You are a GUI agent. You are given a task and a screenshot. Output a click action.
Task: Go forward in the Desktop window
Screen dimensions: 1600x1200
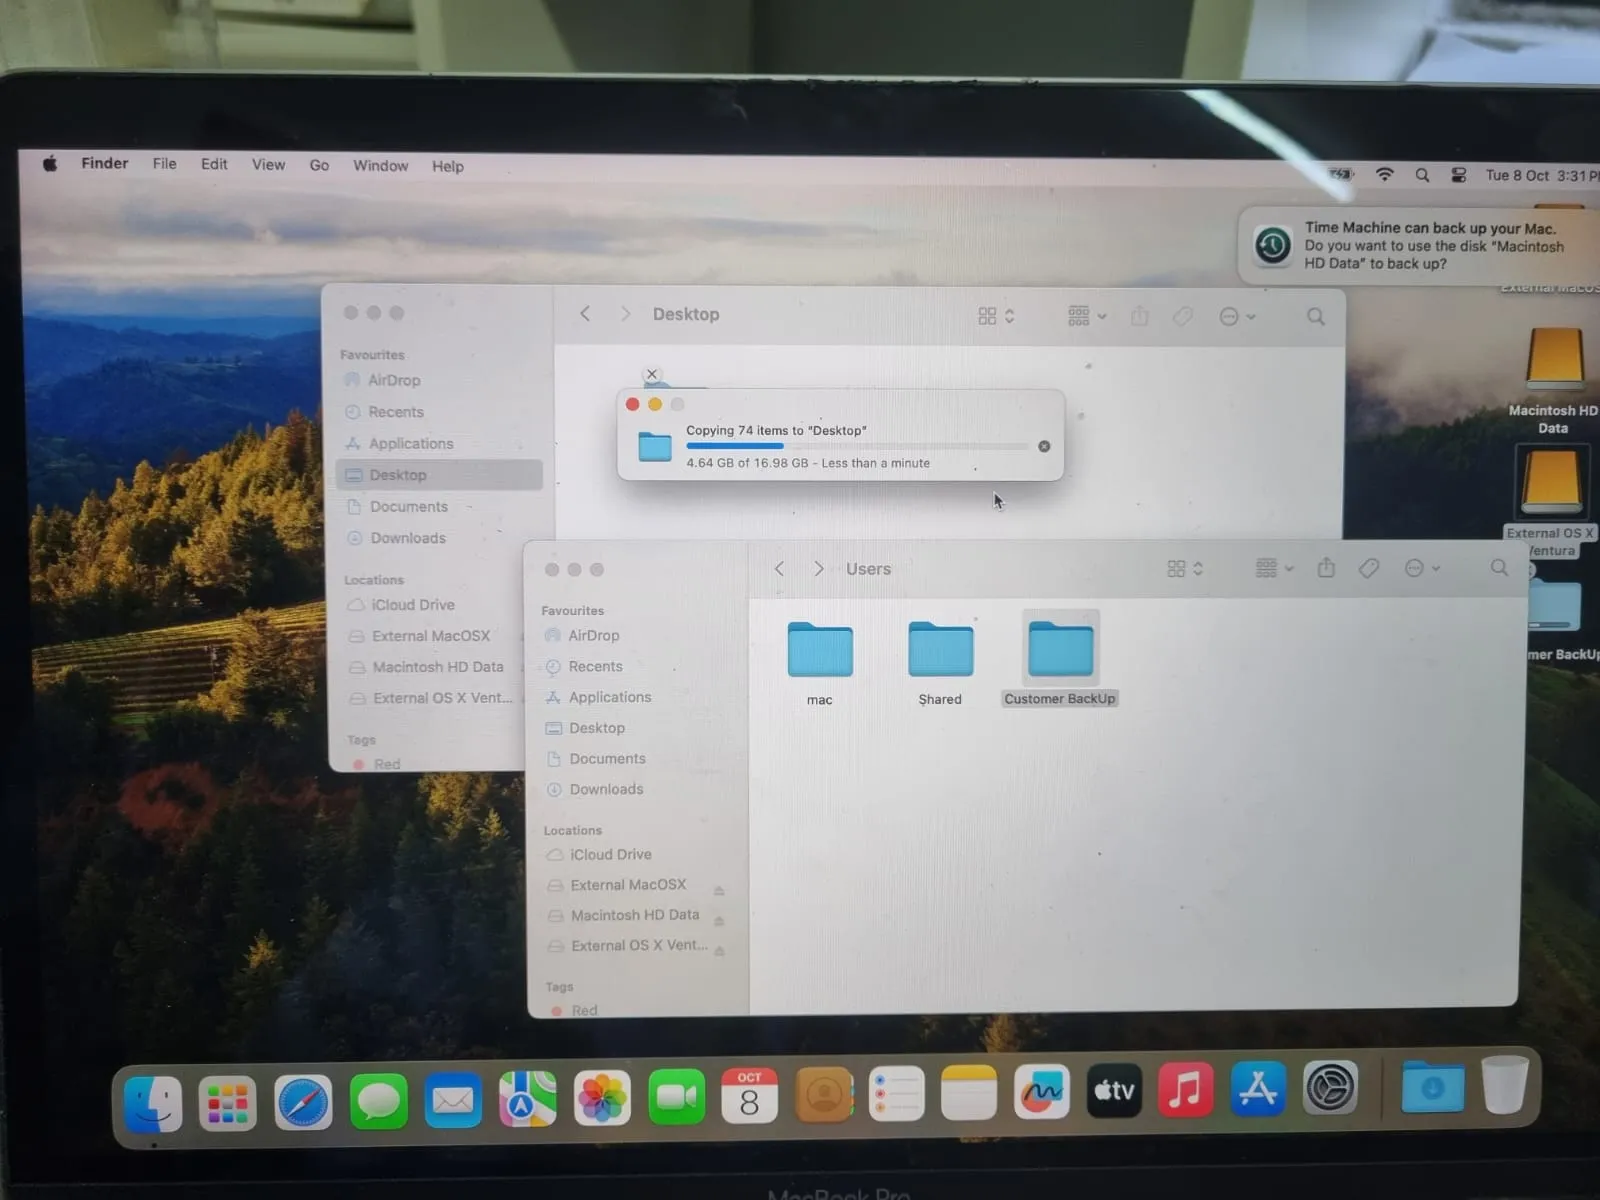point(625,314)
